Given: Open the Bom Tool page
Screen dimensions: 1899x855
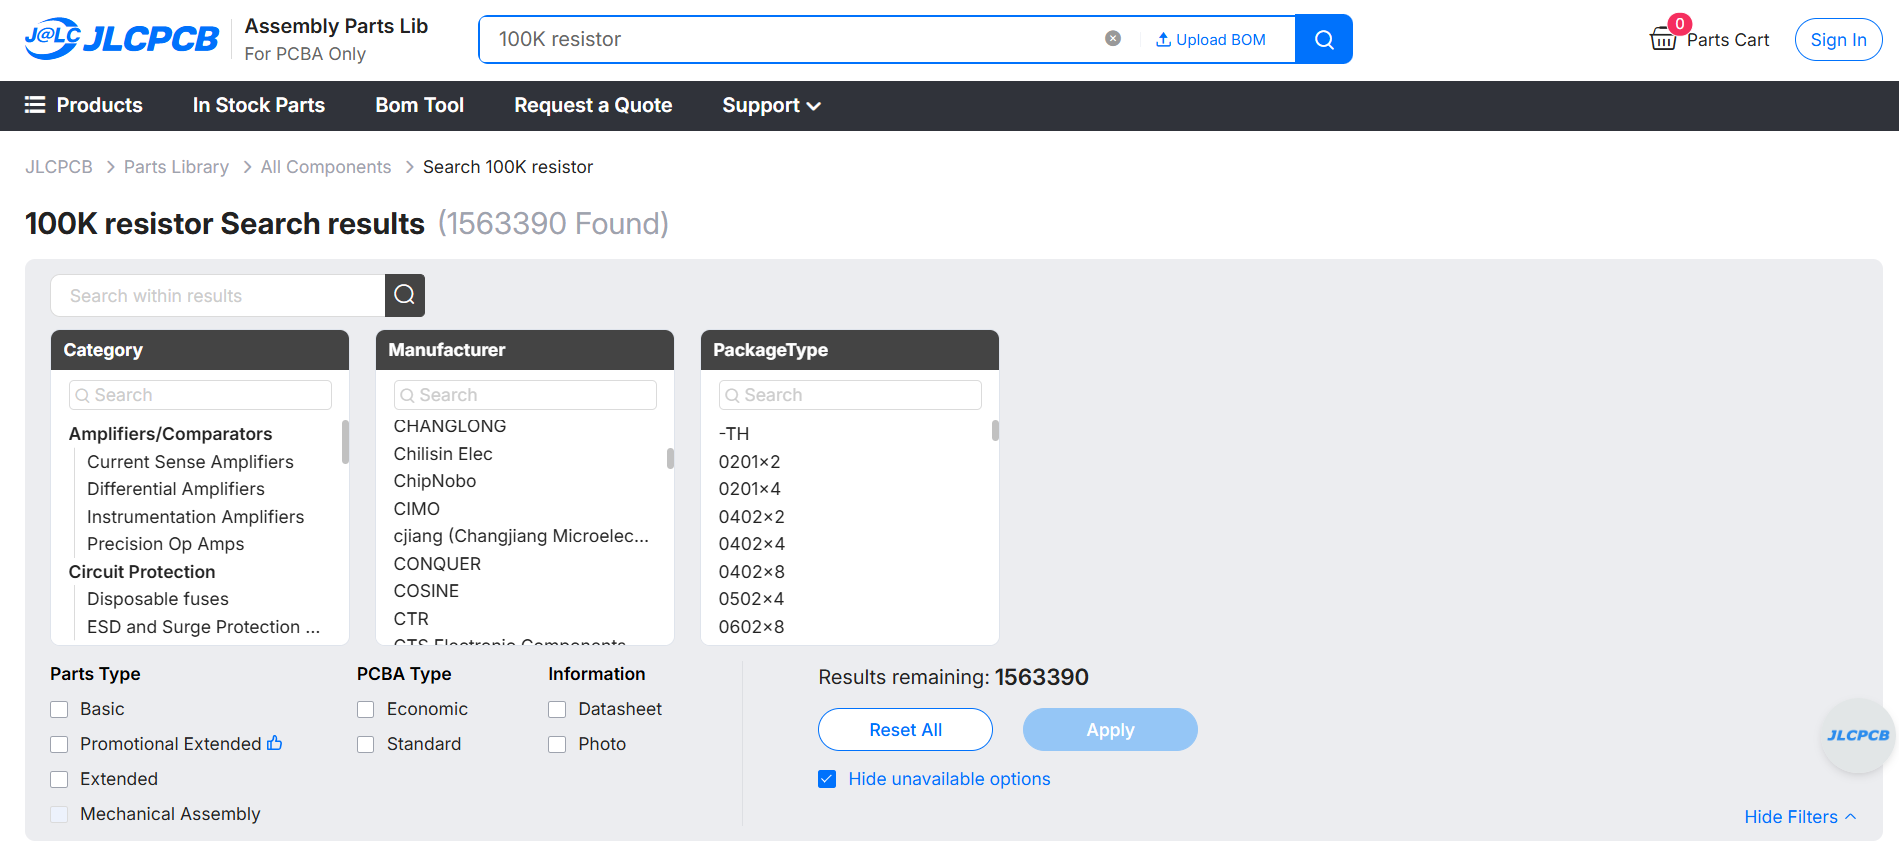Looking at the screenshot, I should [x=420, y=105].
